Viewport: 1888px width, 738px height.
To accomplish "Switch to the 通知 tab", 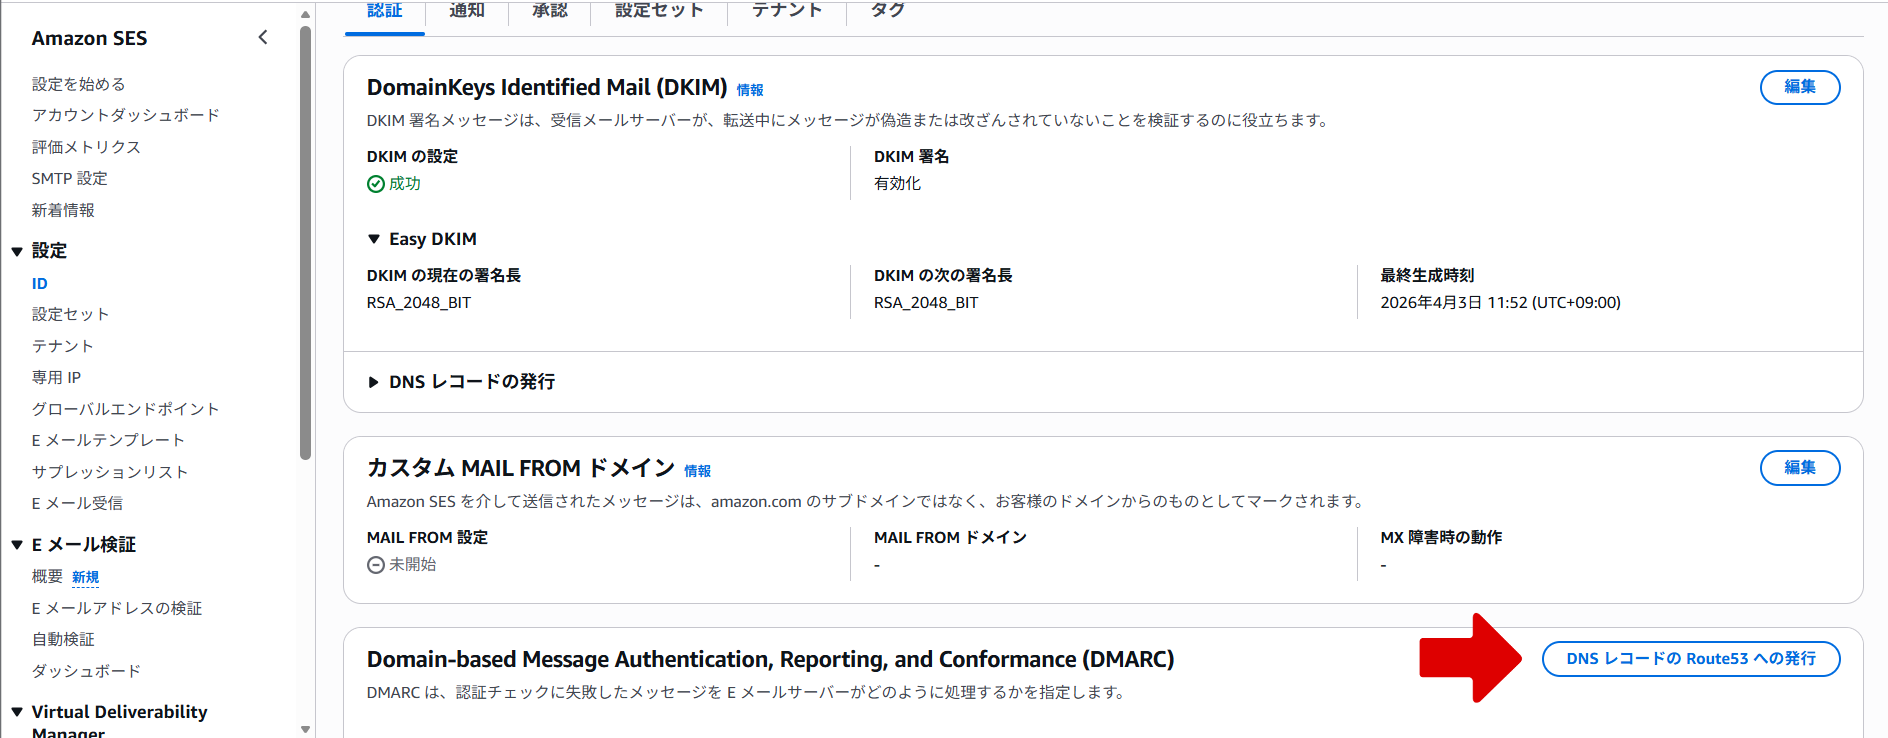I will (x=467, y=11).
